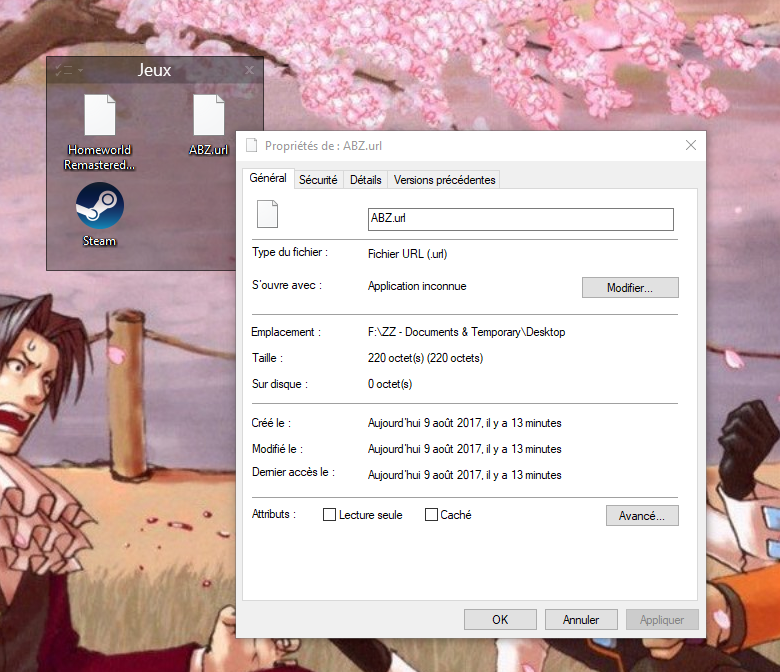Switch to the Général tab
Image resolution: width=780 pixels, height=672 pixels.
point(268,178)
